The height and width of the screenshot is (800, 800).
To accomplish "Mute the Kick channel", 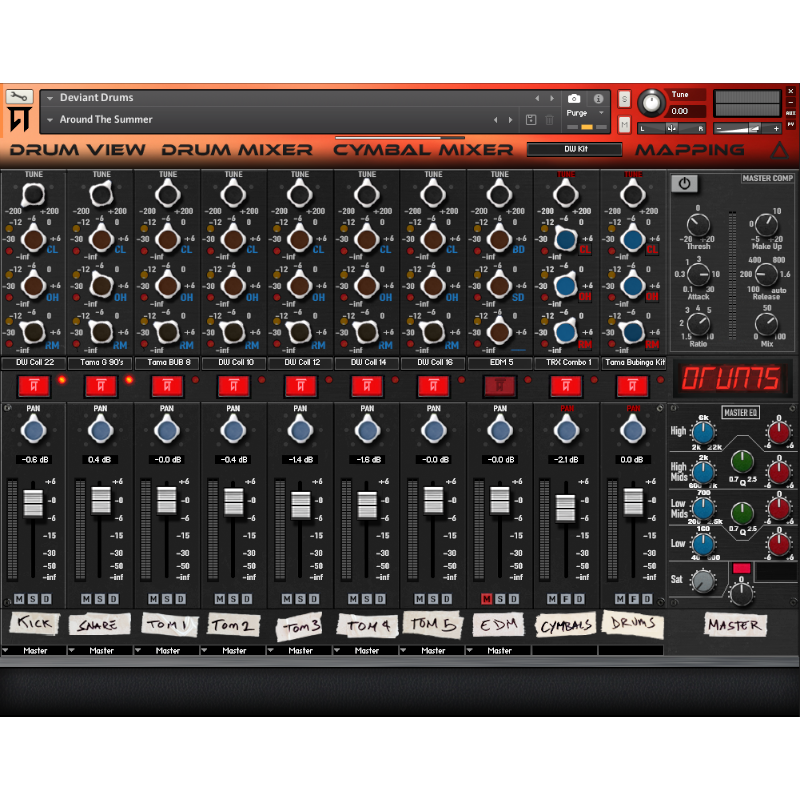I will click(x=19, y=598).
